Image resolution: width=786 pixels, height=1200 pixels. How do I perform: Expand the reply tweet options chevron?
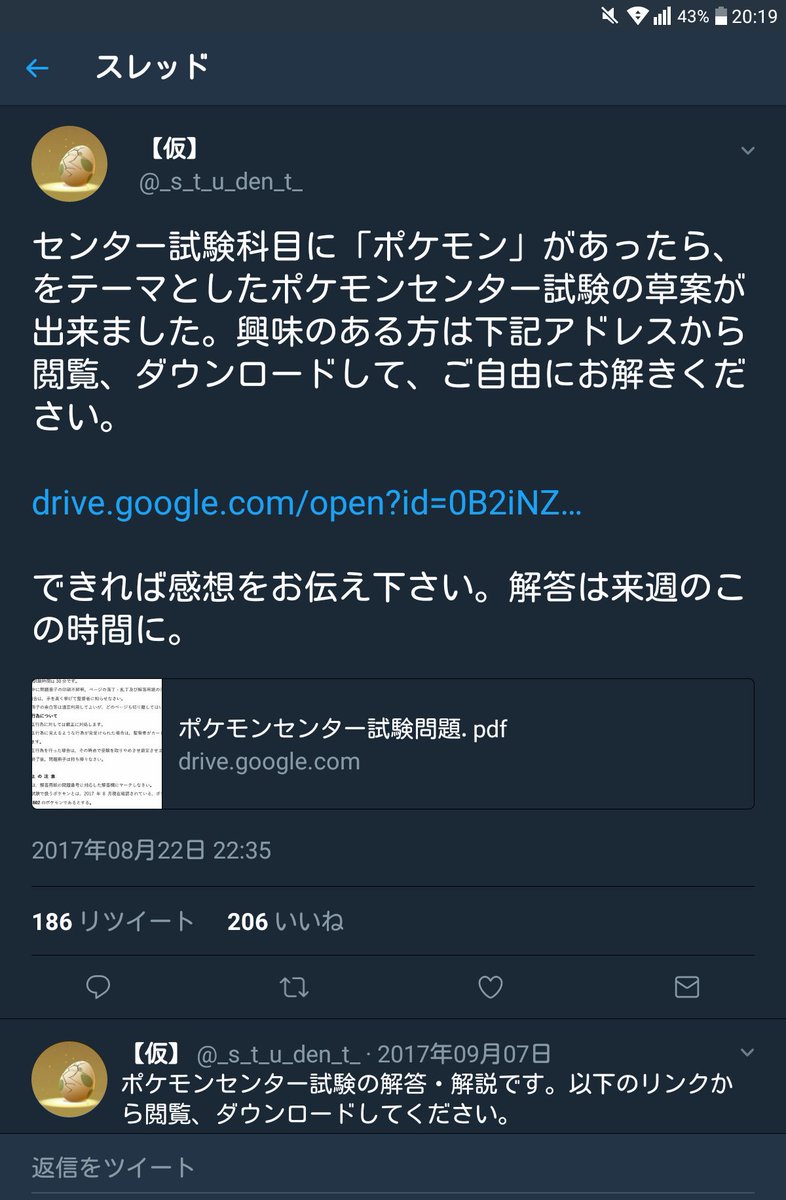click(x=747, y=1052)
